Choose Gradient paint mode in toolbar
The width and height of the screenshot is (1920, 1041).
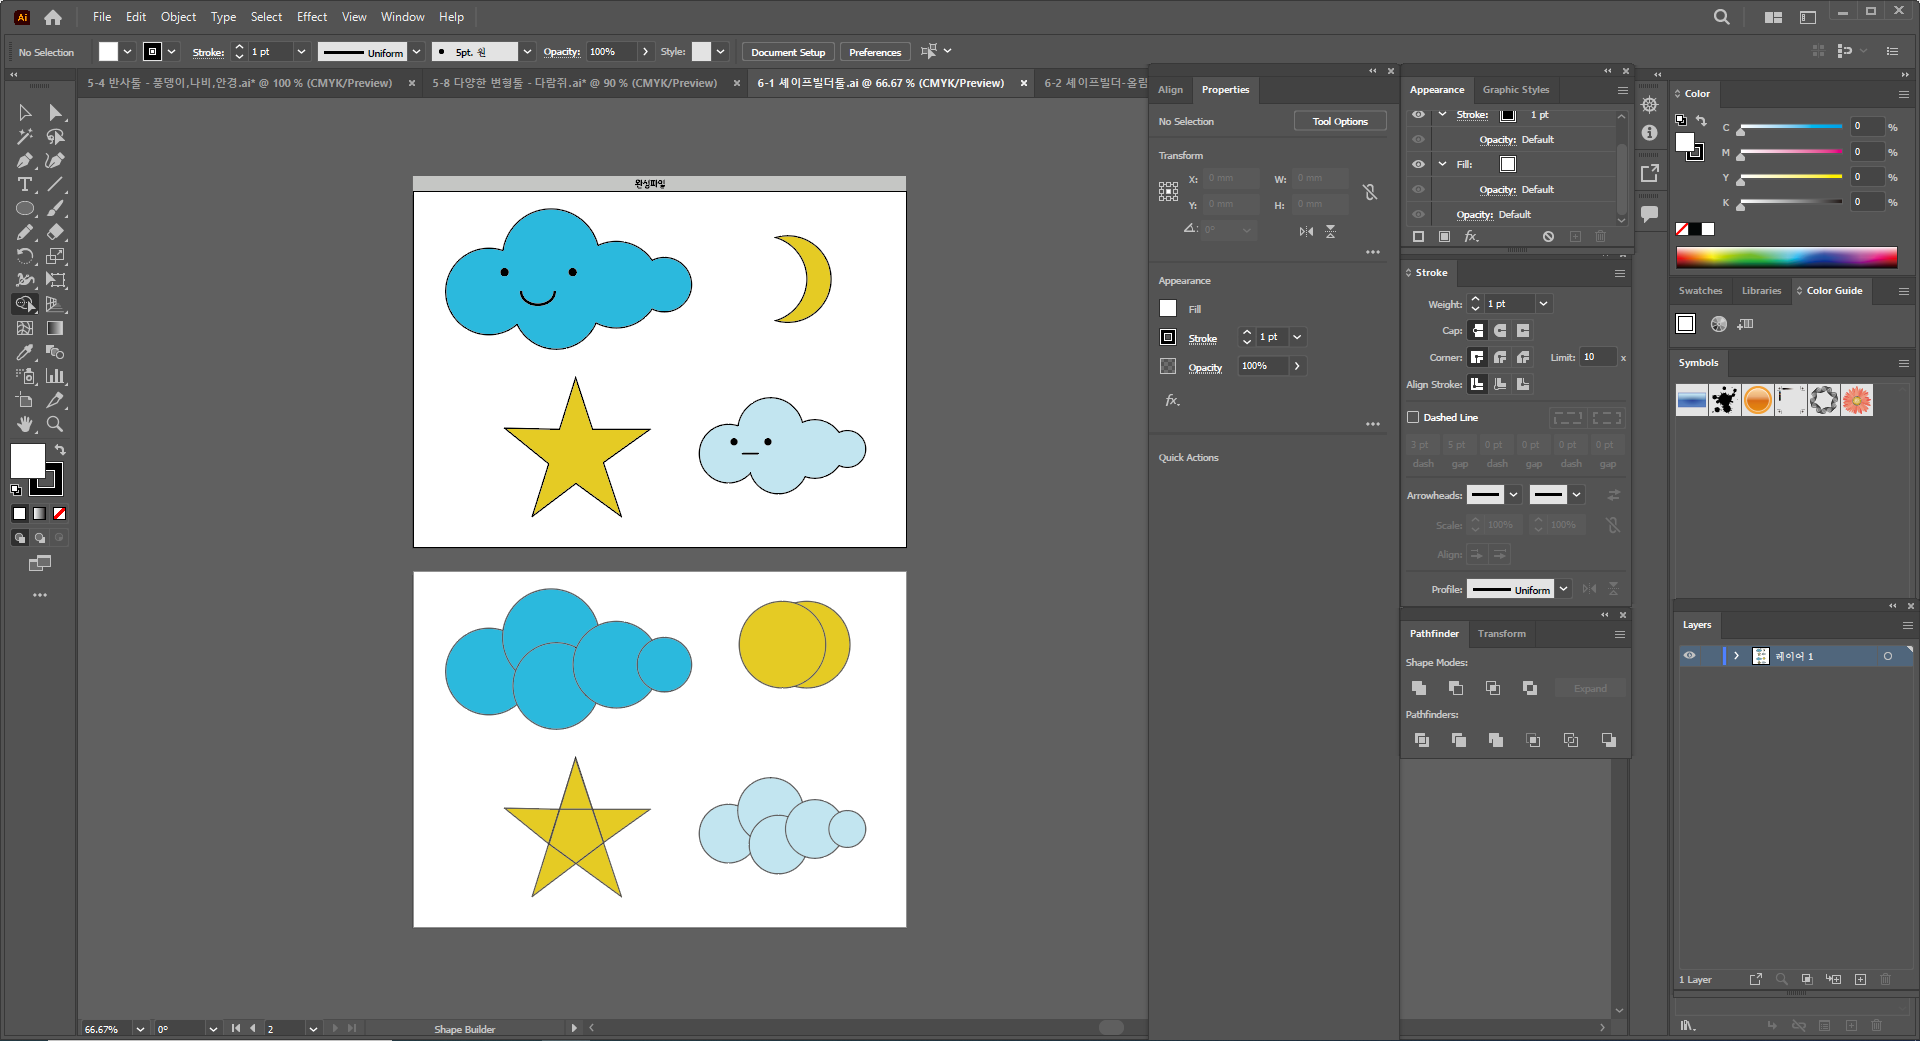[x=39, y=514]
